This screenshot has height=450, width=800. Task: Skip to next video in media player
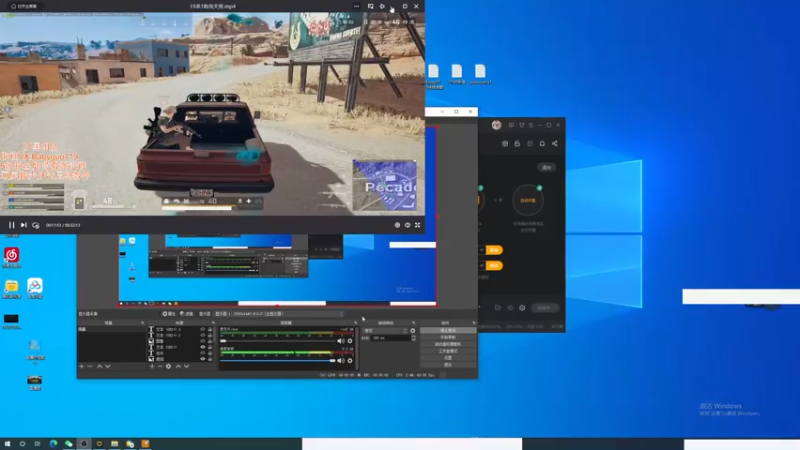(x=23, y=225)
